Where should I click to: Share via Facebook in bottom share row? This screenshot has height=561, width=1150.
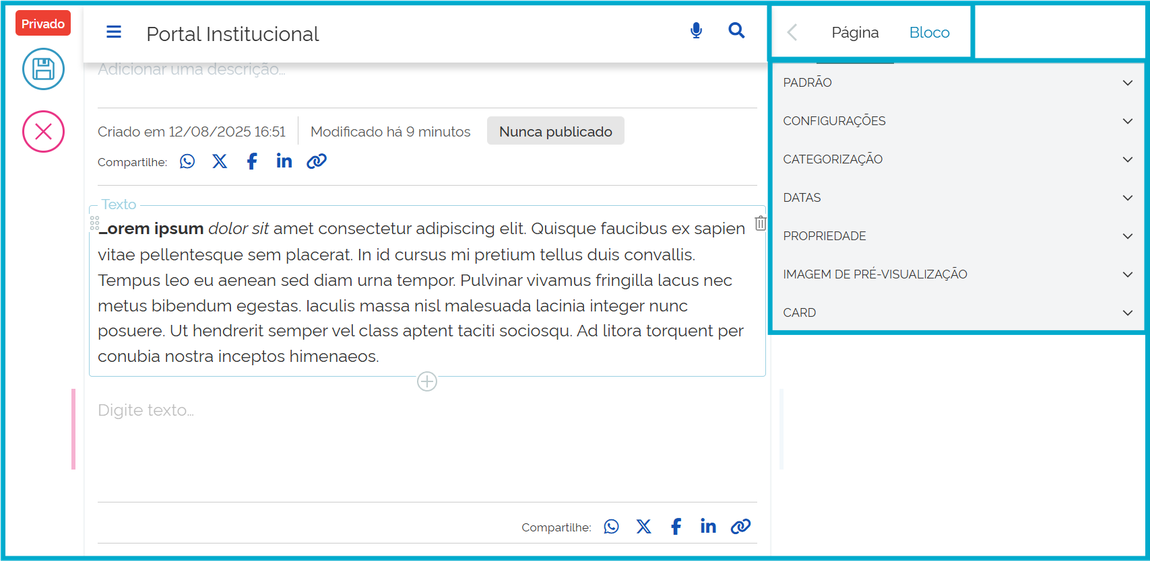click(x=676, y=526)
